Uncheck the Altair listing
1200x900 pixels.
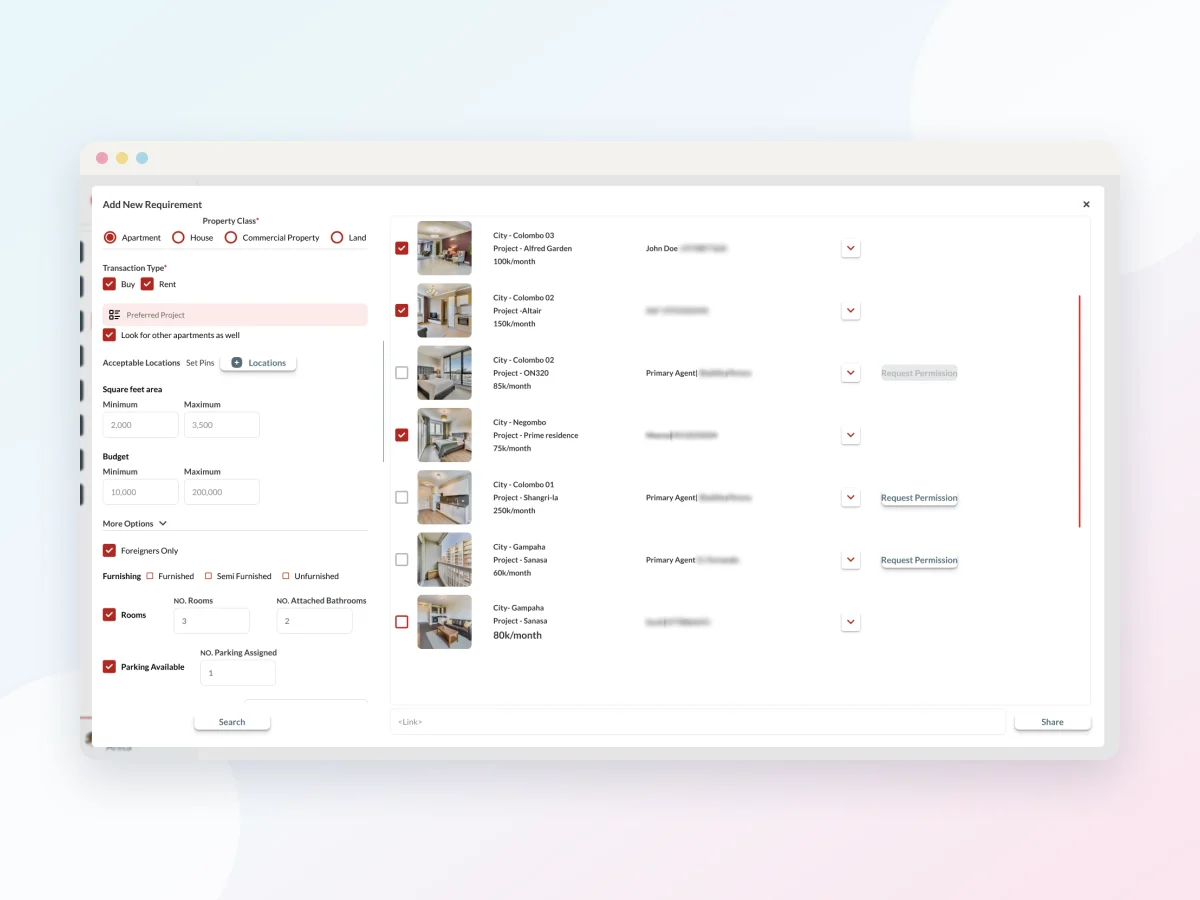pos(402,310)
